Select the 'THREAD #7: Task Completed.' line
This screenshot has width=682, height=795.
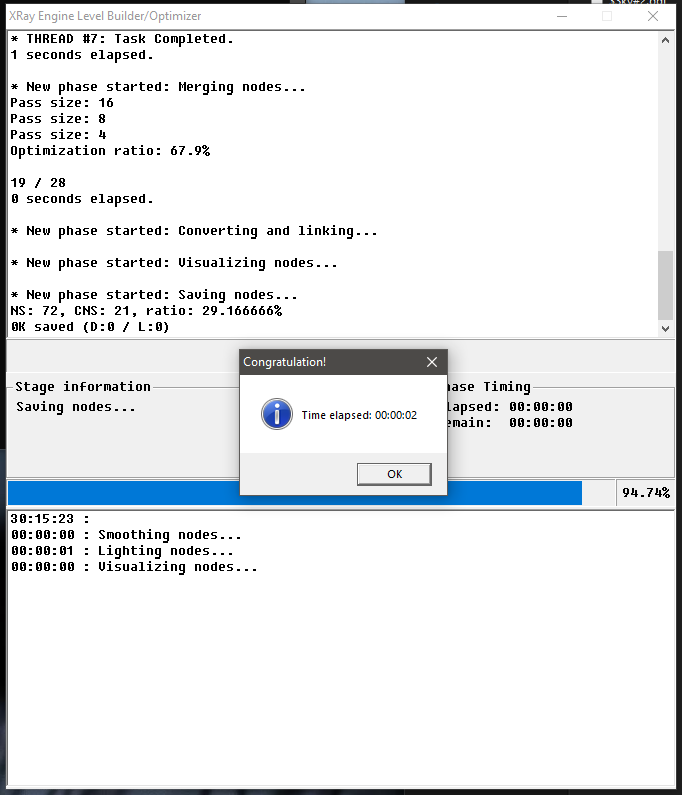[122, 39]
